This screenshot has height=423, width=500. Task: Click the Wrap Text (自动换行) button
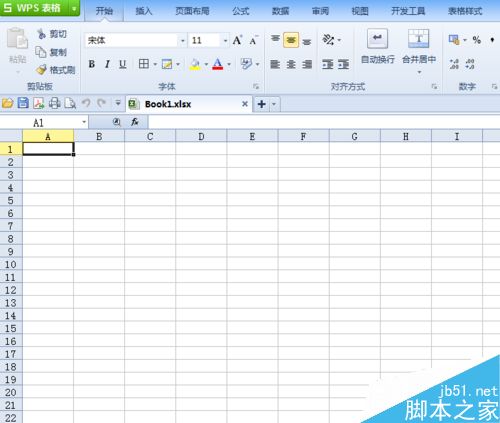tap(378, 47)
